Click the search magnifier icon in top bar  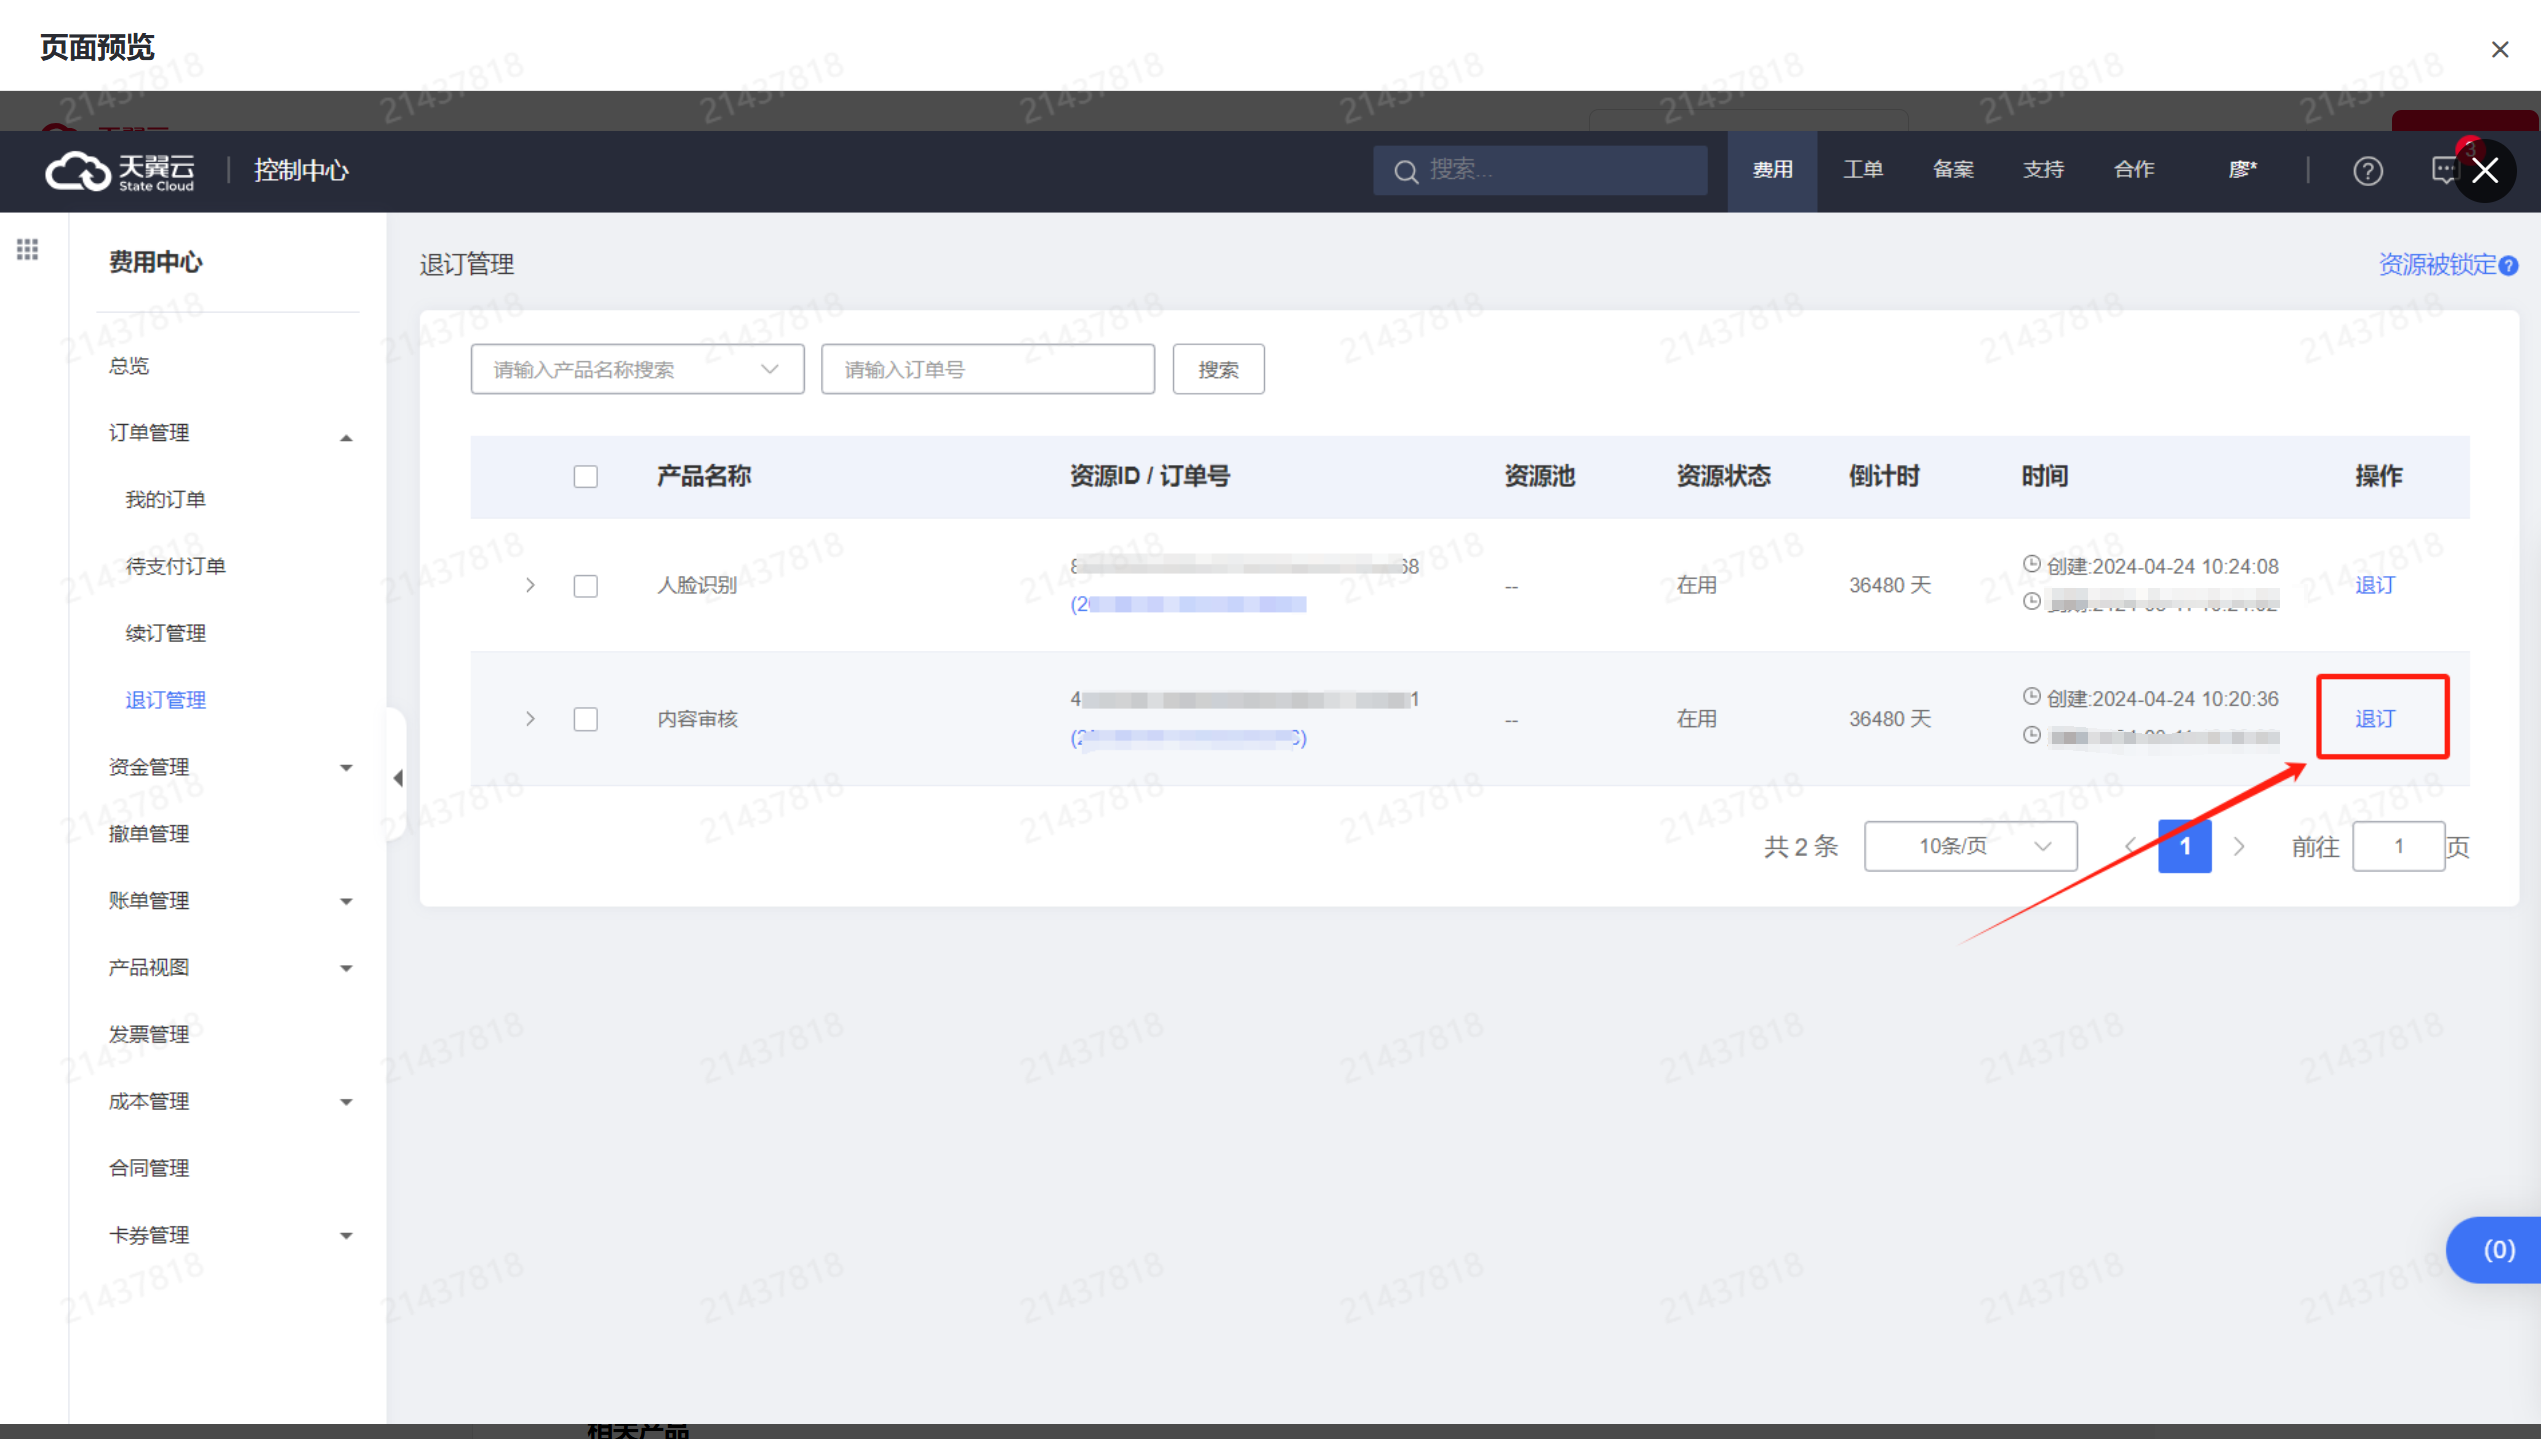[1406, 171]
